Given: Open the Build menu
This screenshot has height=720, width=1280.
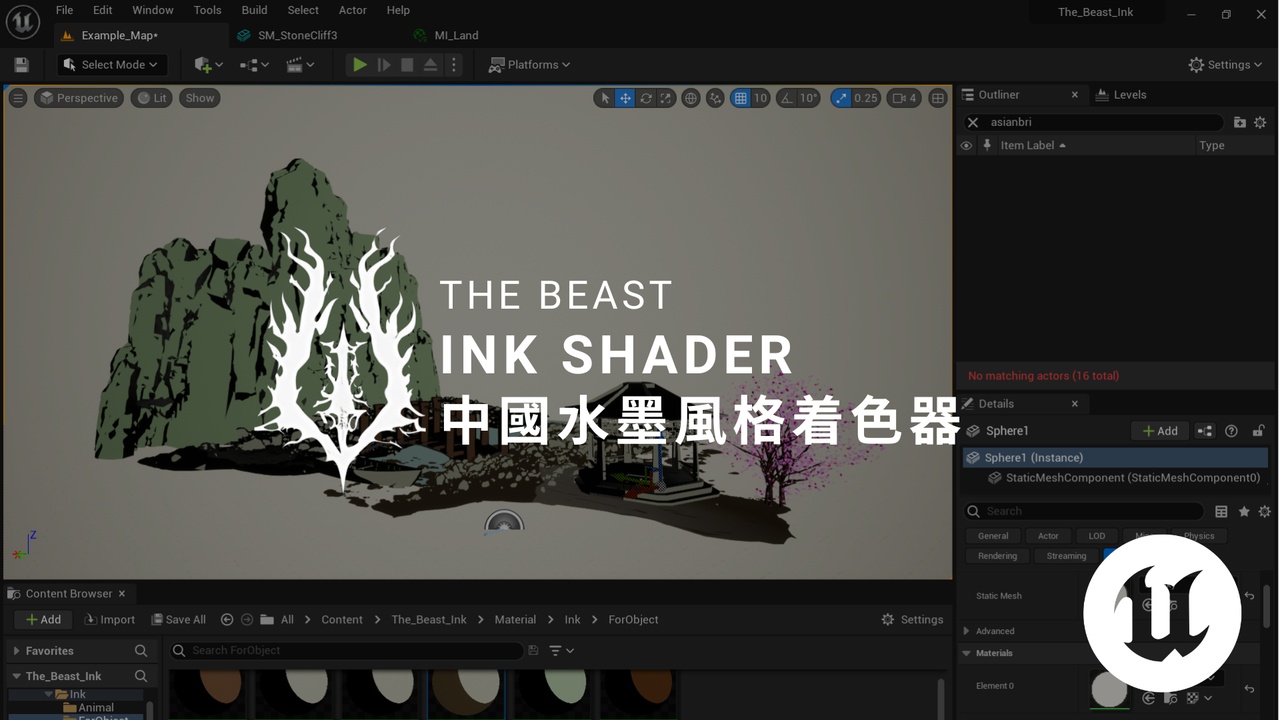Looking at the screenshot, I should (254, 10).
